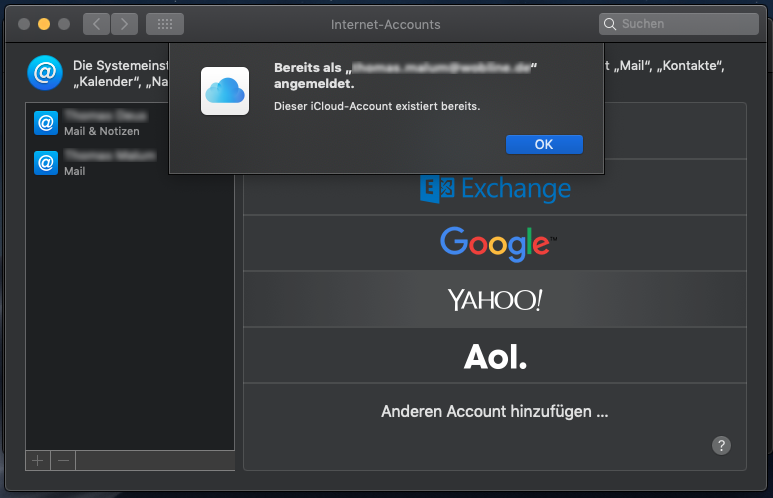Click the Internet-Accounts window title
This screenshot has height=498, width=773.
(x=386, y=25)
